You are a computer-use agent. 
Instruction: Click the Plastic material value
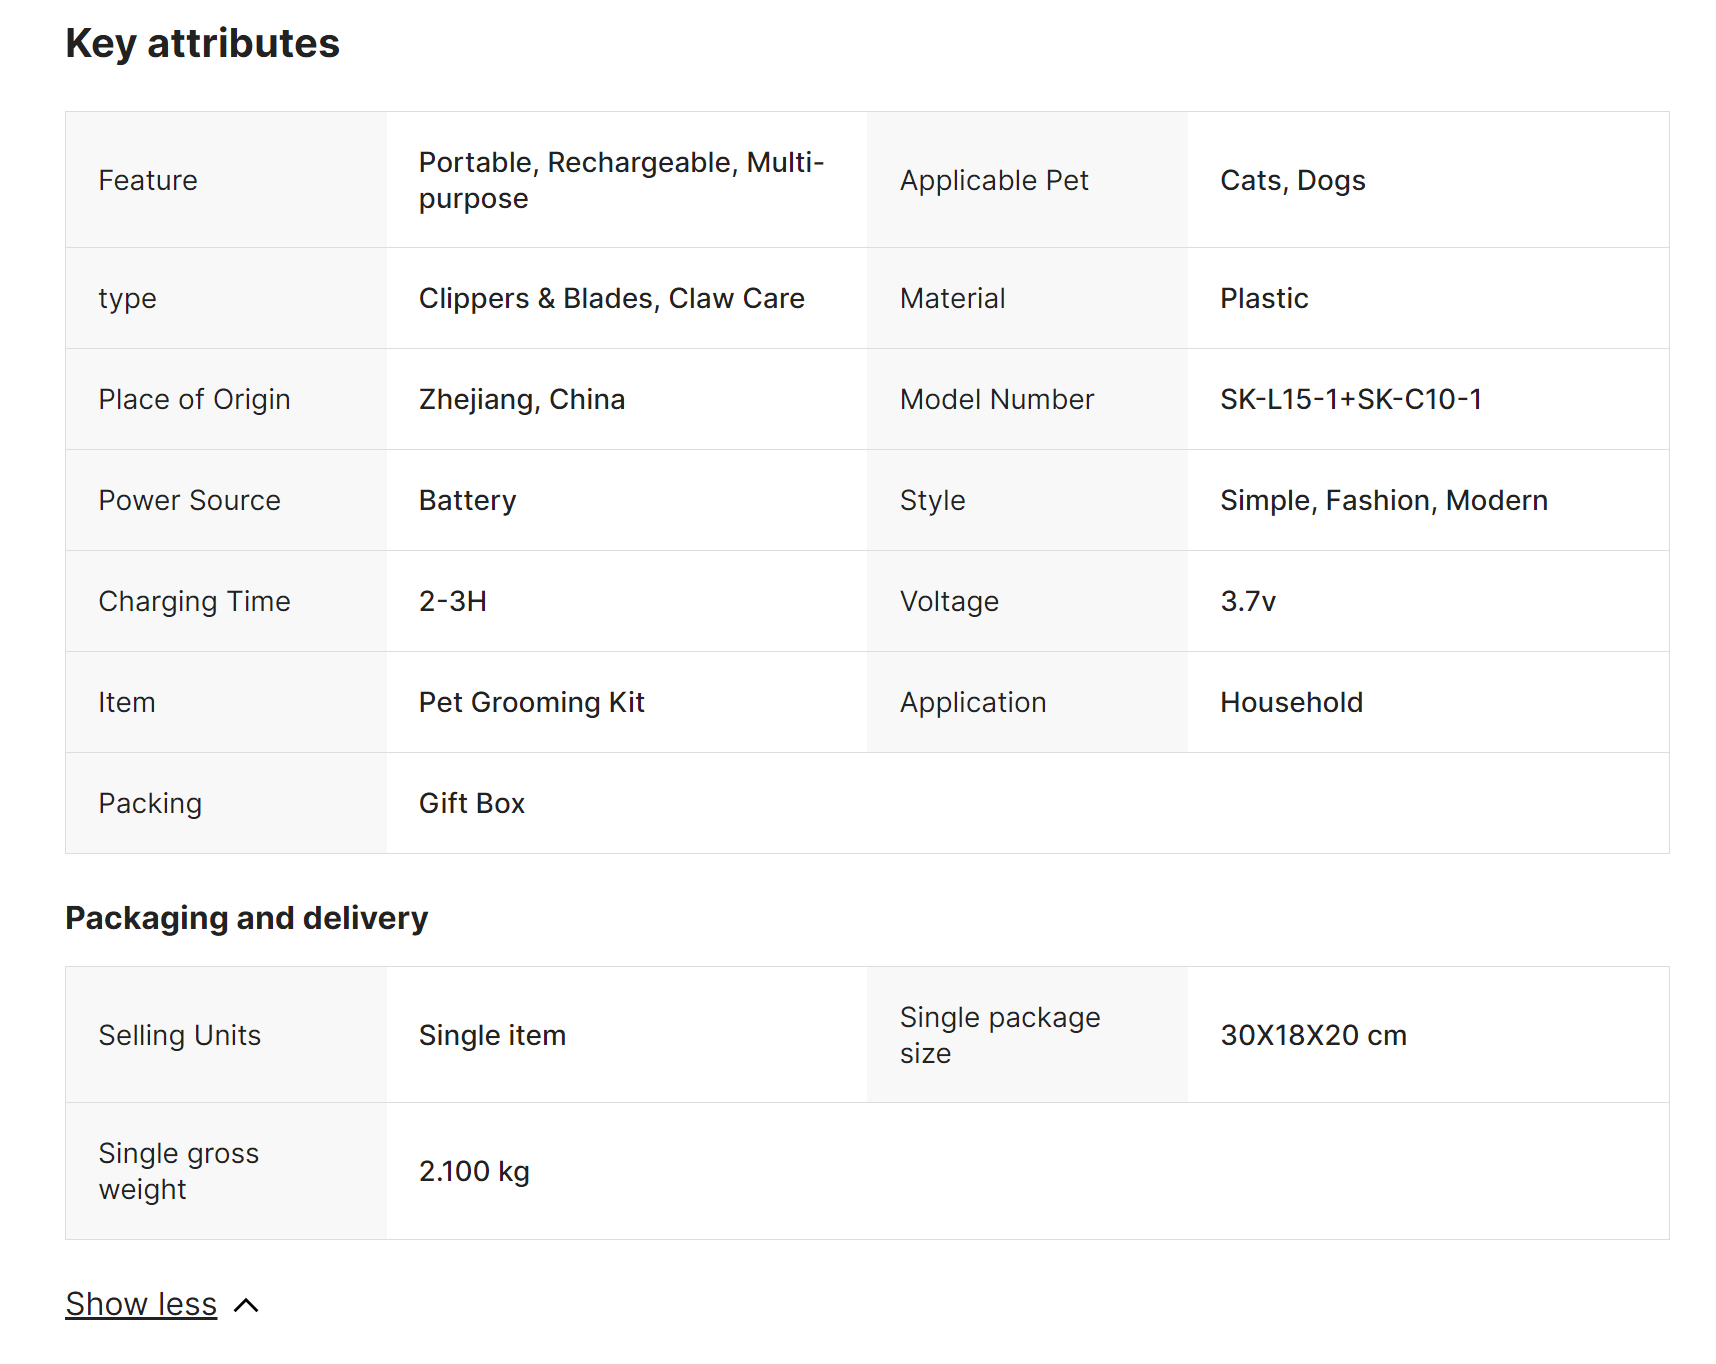[x=1264, y=298]
